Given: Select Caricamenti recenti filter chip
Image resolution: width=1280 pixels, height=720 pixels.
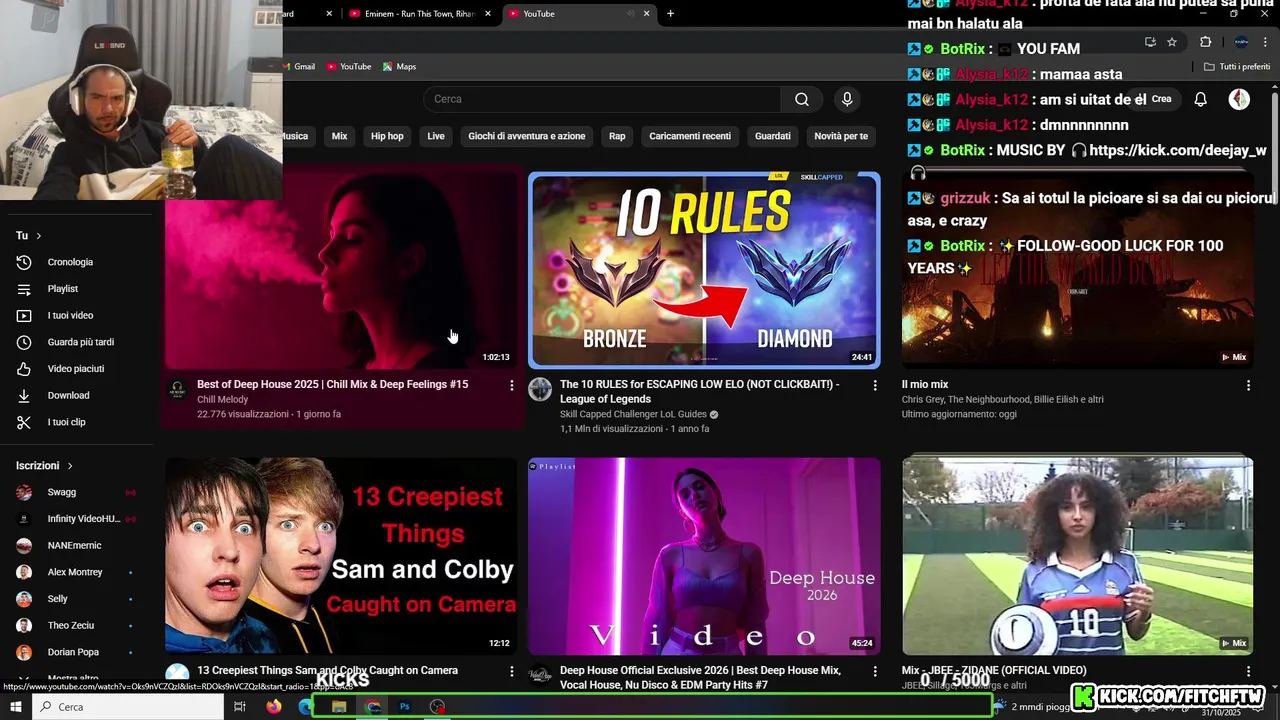Looking at the screenshot, I should [690, 136].
